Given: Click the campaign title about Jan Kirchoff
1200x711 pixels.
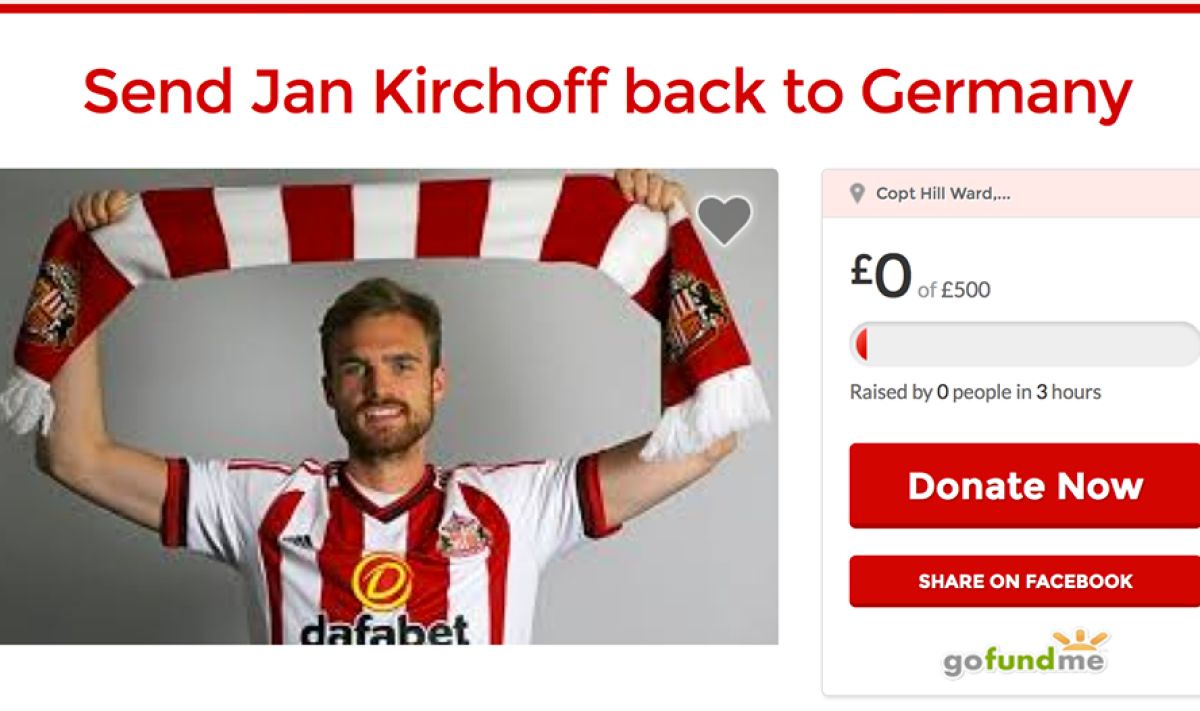Looking at the screenshot, I should click(x=607, y=92).
